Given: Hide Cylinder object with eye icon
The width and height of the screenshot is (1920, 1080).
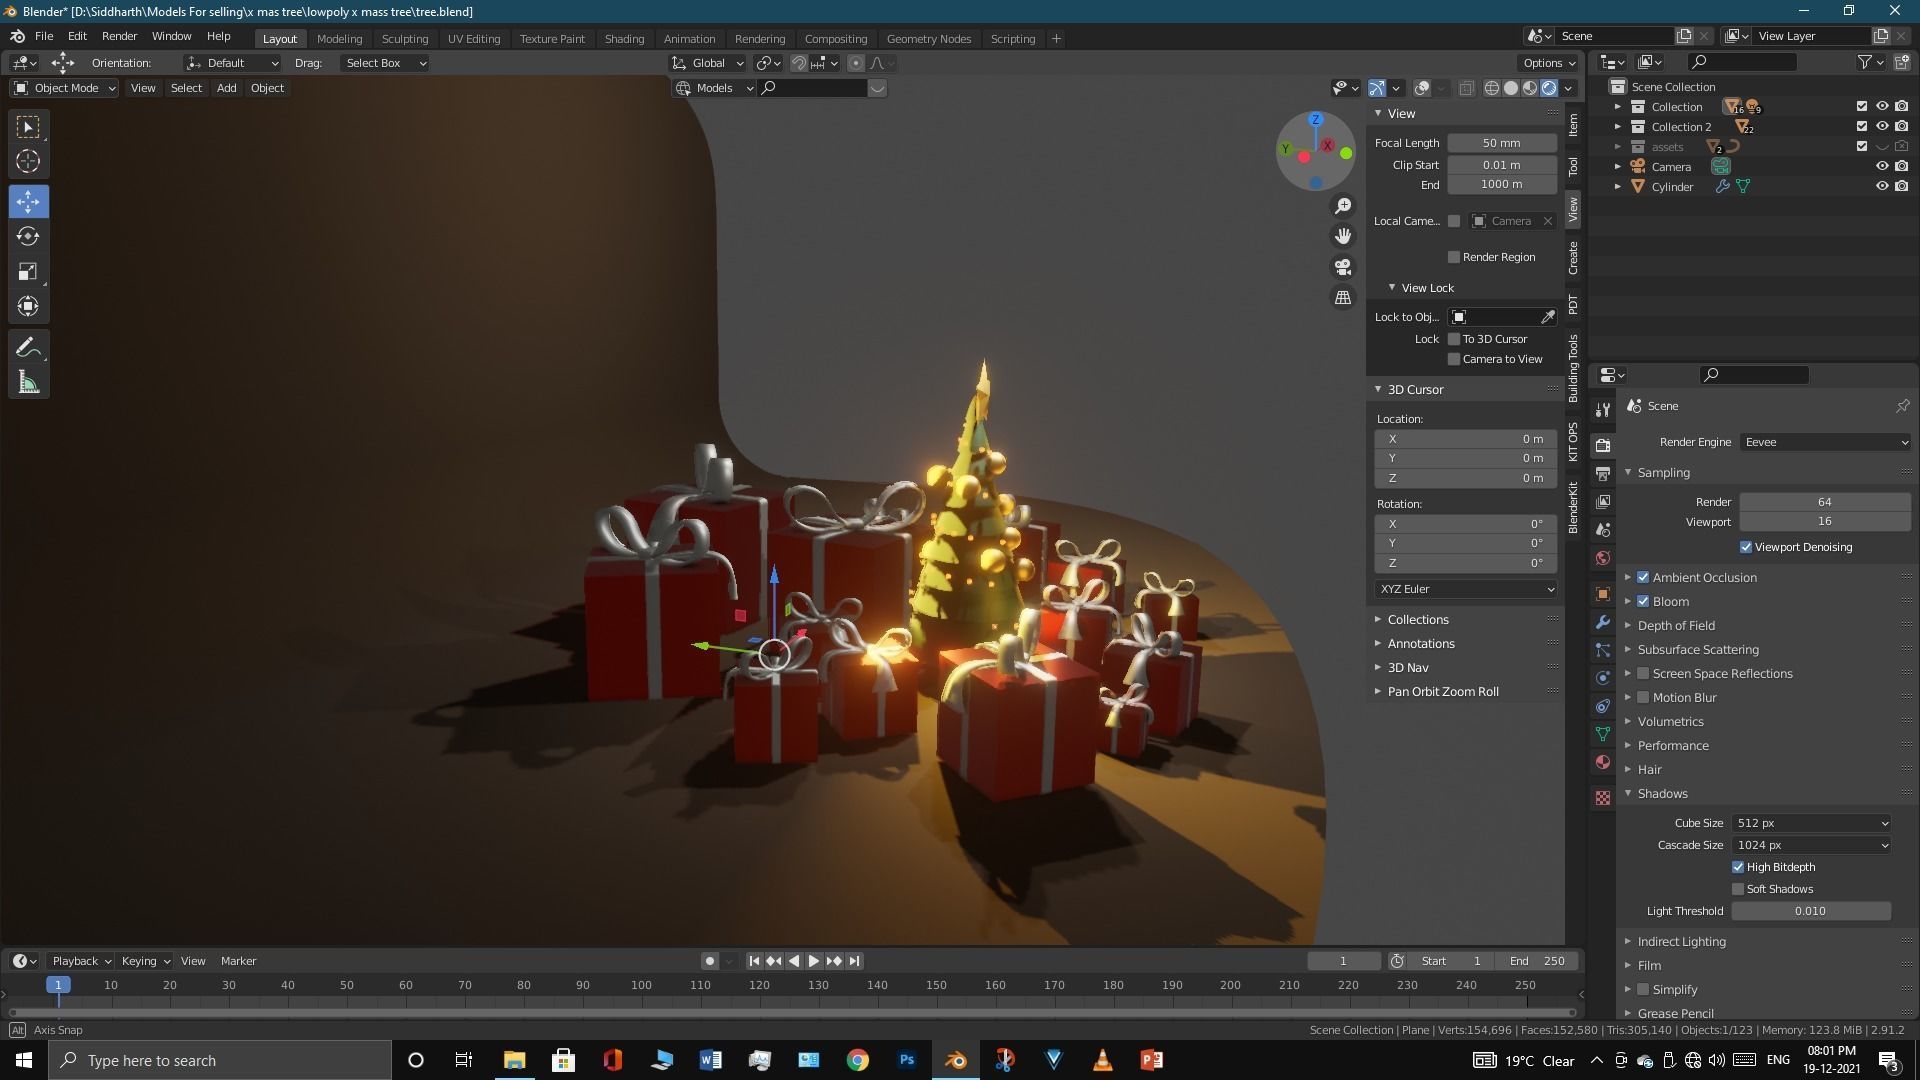Looking at the screenshot, I should point(1881,186).
